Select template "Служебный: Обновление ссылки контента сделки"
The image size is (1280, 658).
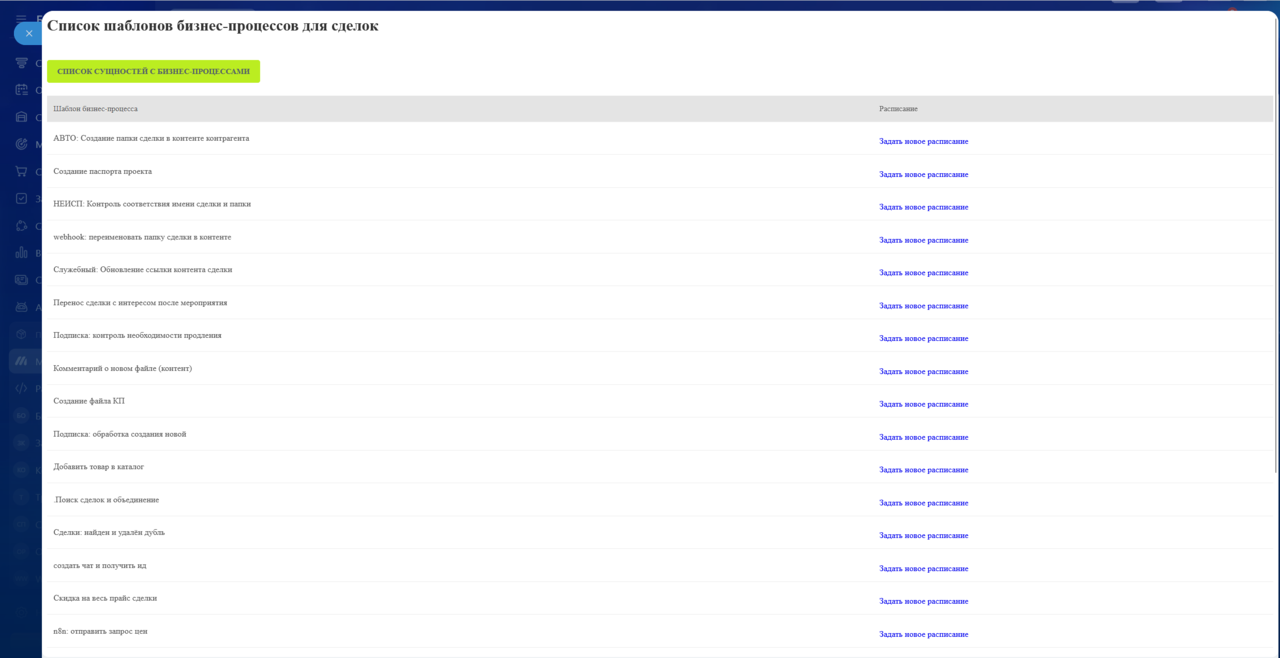click(143, 270)
